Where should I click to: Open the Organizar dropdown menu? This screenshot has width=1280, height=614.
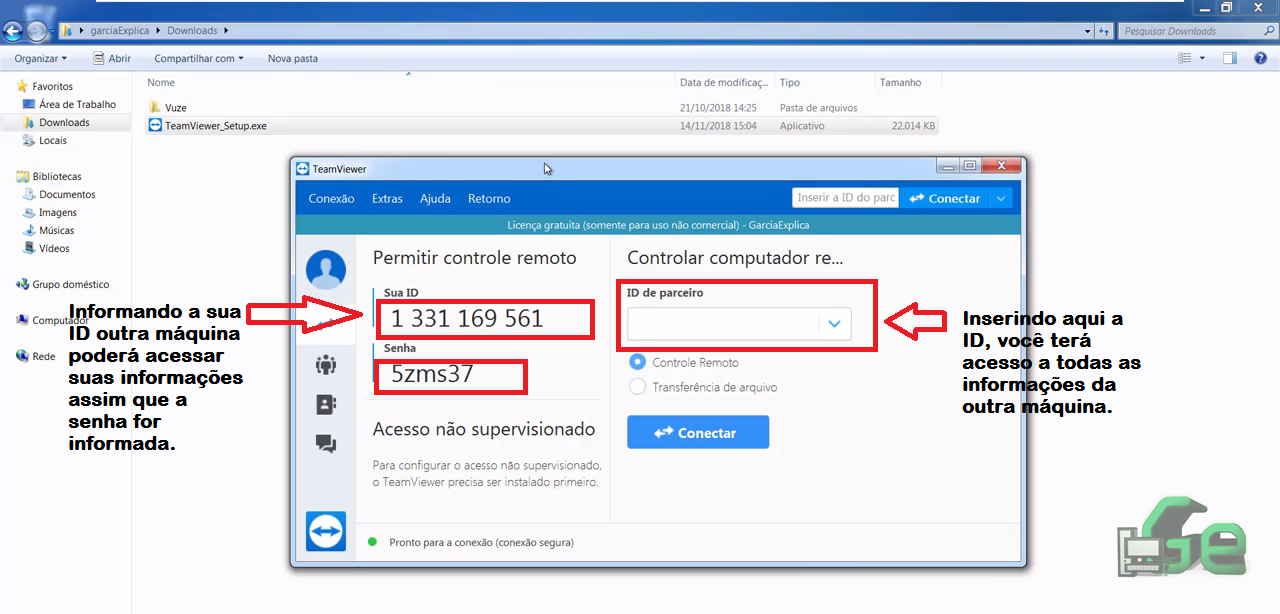click(41, 59)
